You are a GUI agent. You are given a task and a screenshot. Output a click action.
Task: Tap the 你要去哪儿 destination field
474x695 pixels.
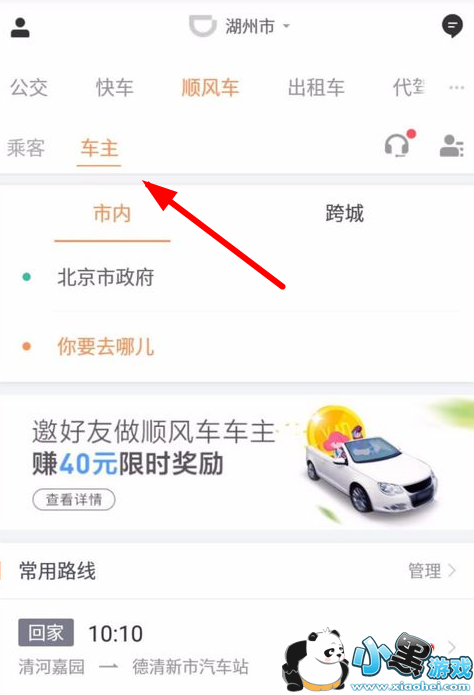tap(239, 346)
